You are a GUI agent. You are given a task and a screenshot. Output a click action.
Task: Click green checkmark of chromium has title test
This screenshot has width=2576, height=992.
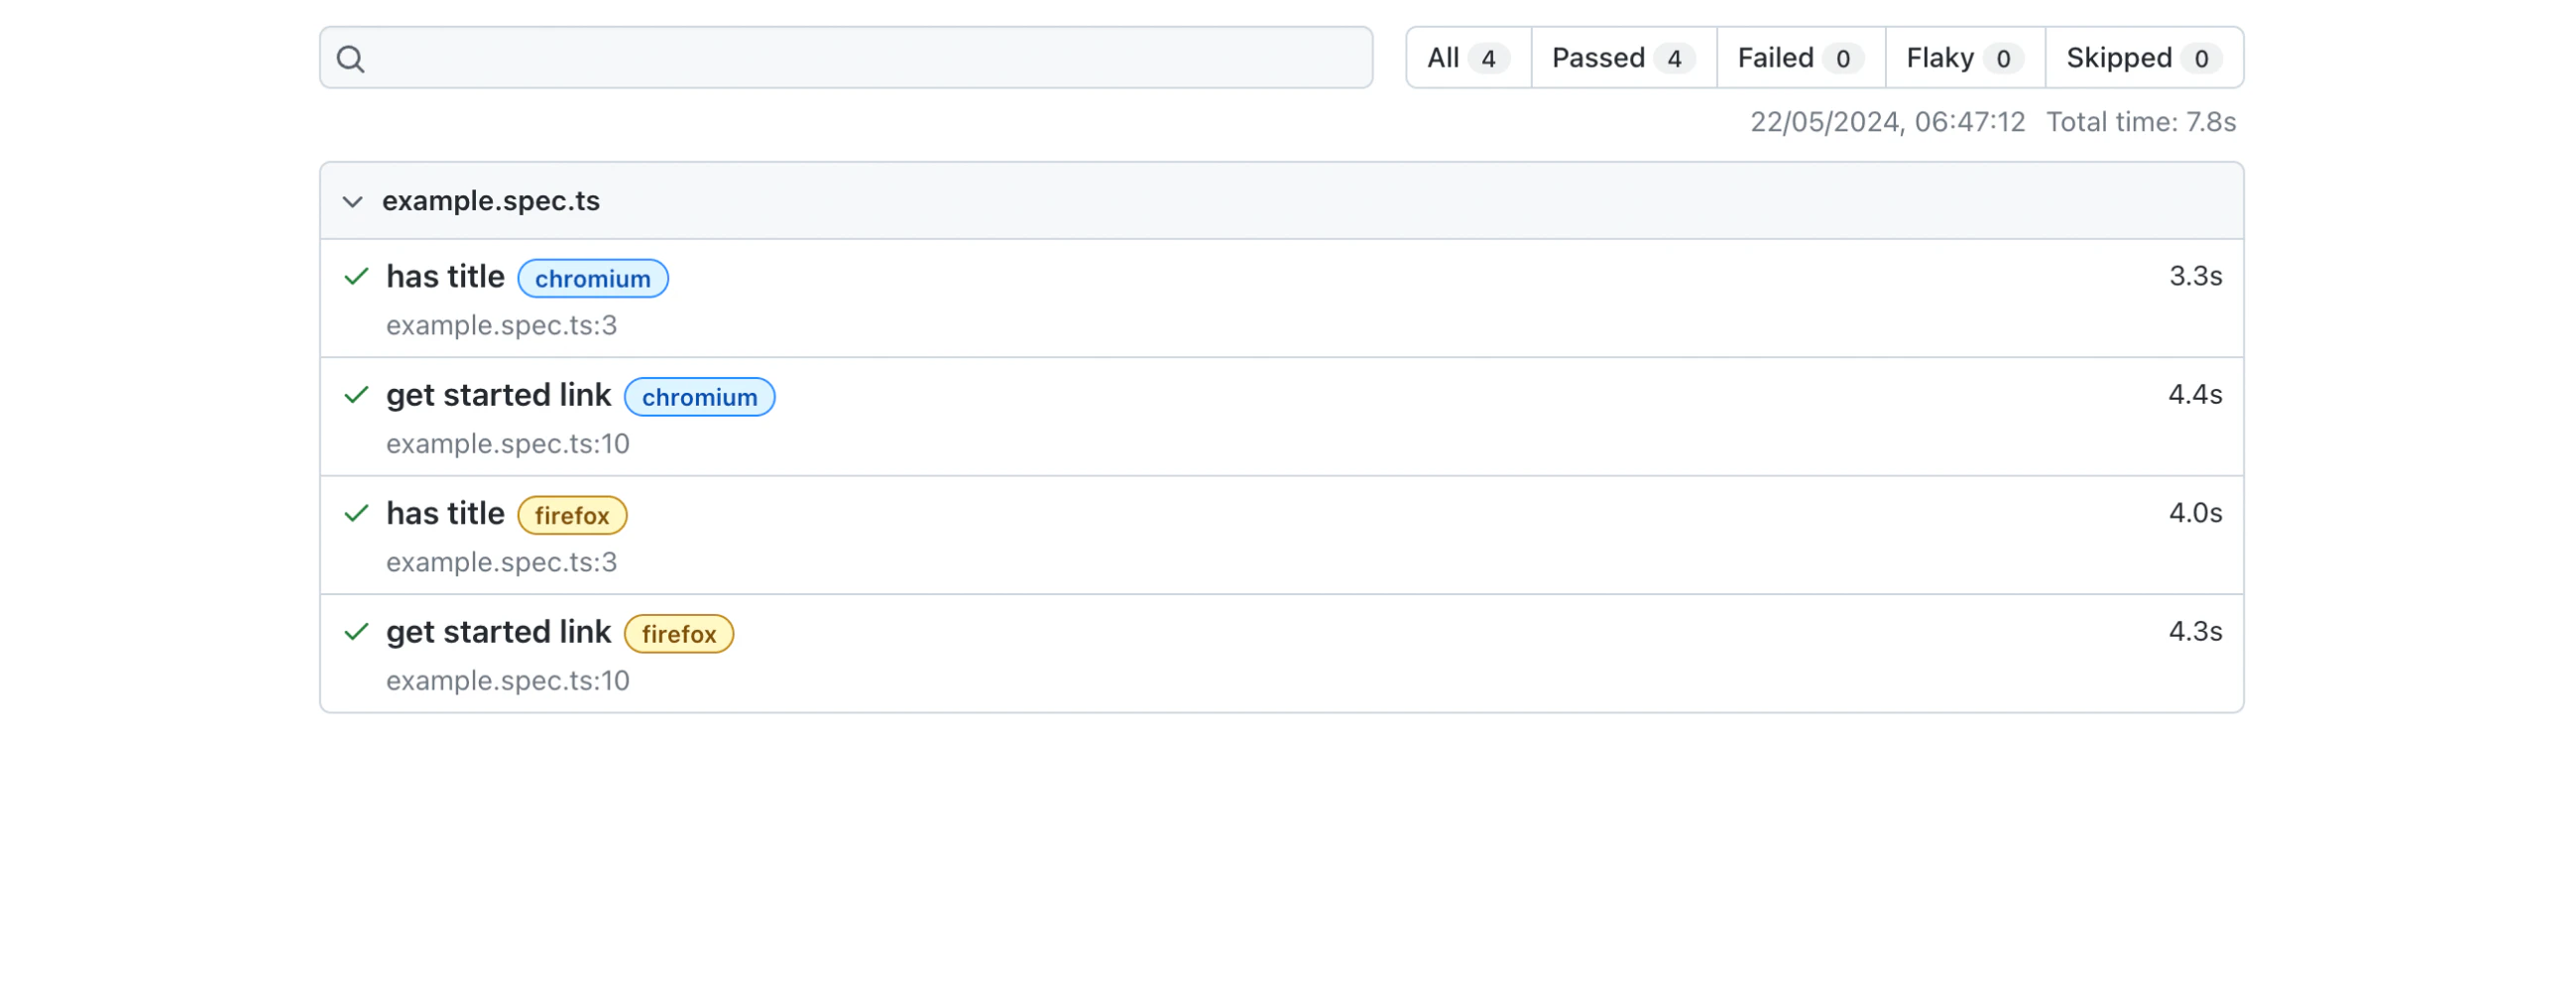(x=356, y=277)
